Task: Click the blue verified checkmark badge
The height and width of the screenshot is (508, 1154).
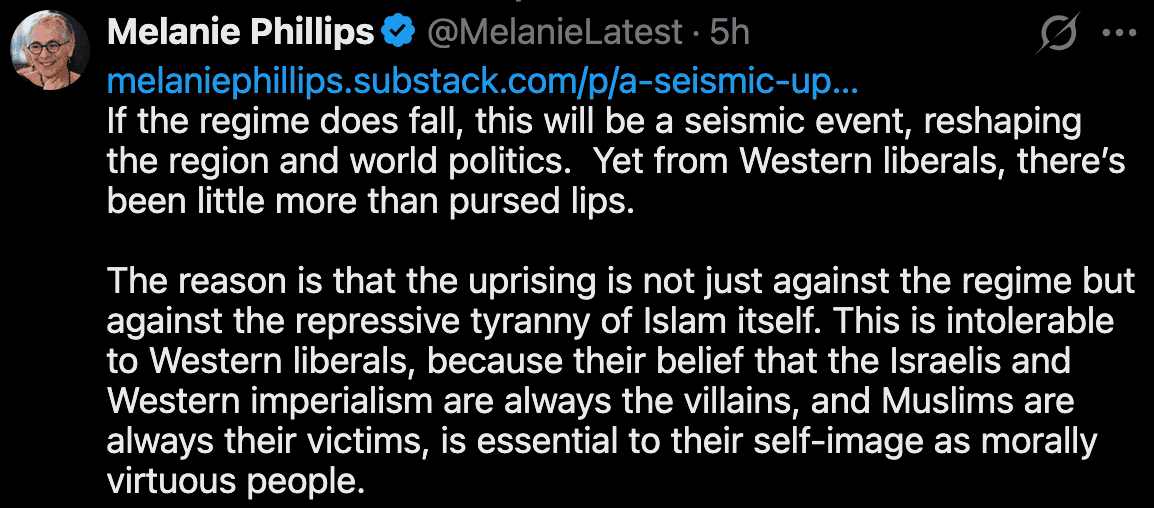Action: [399, 33]
